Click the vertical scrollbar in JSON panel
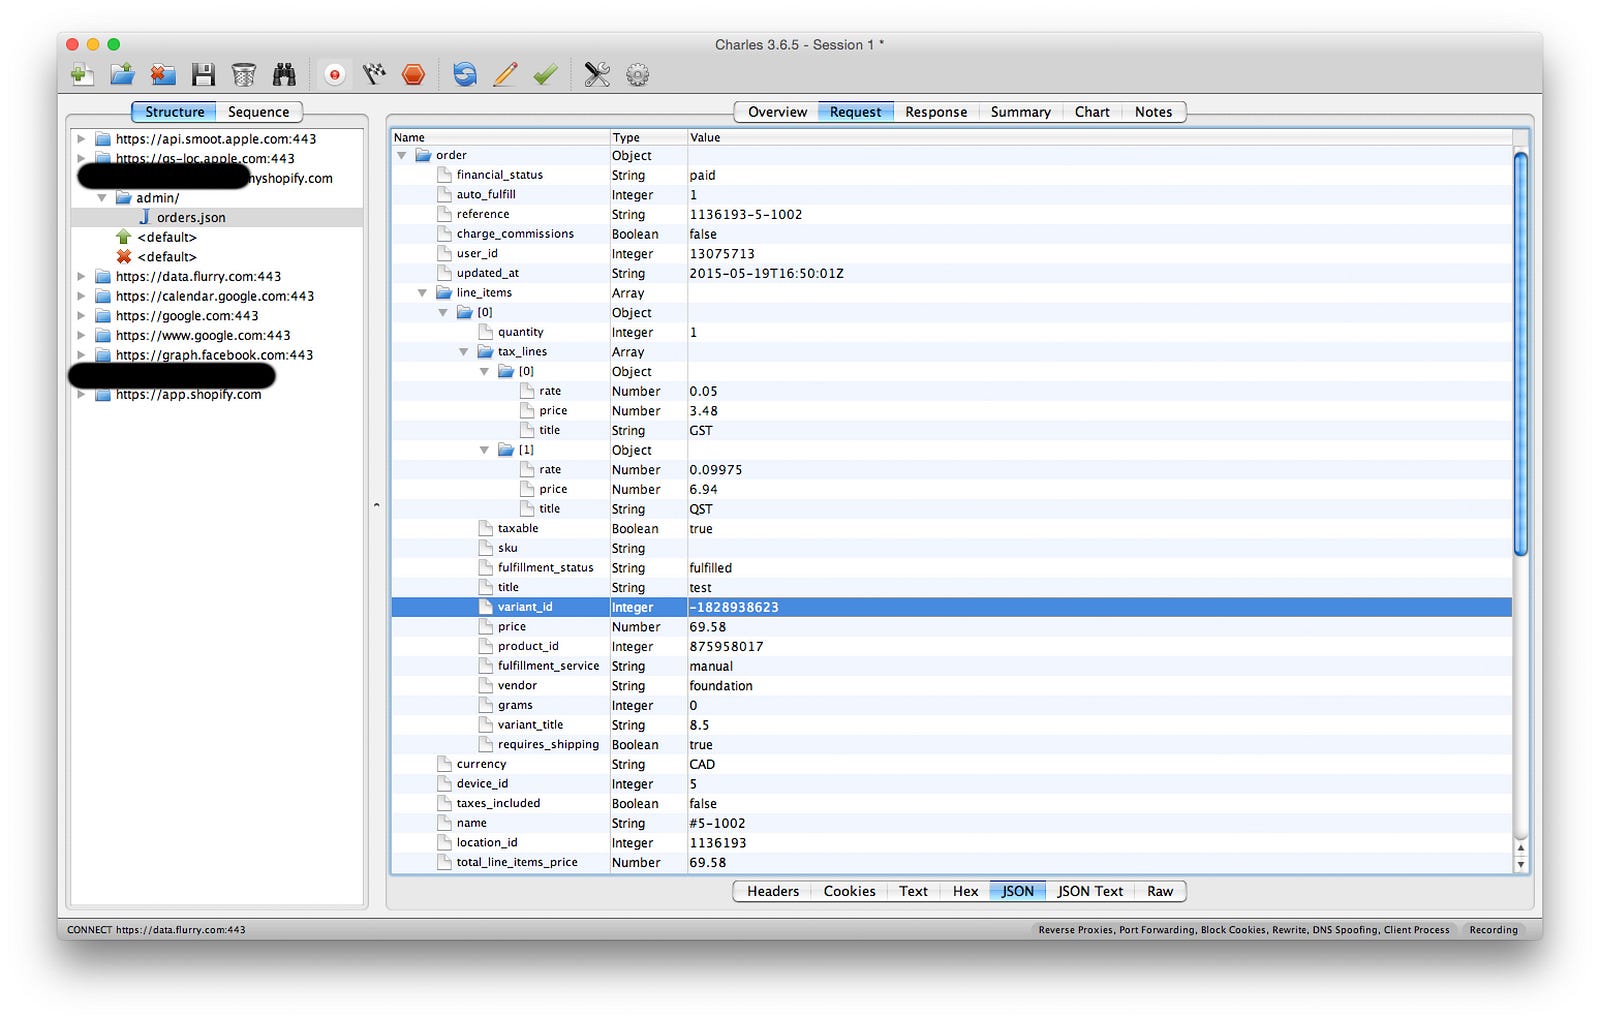1600x1022 pixels. tap(1521, 350)
